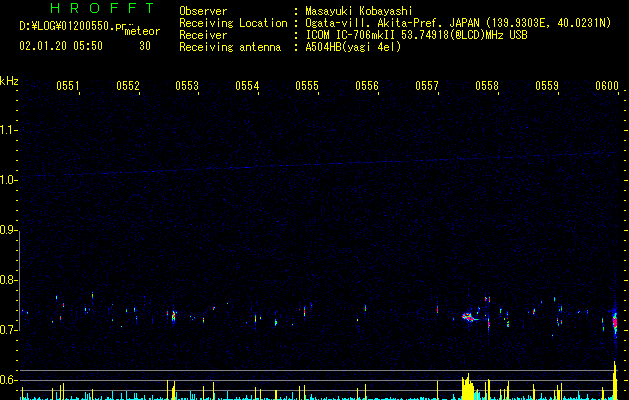The width and height of the screenshot is (629, 400).
Task: Click the 0554 time marker
Action: pos(247,86)
